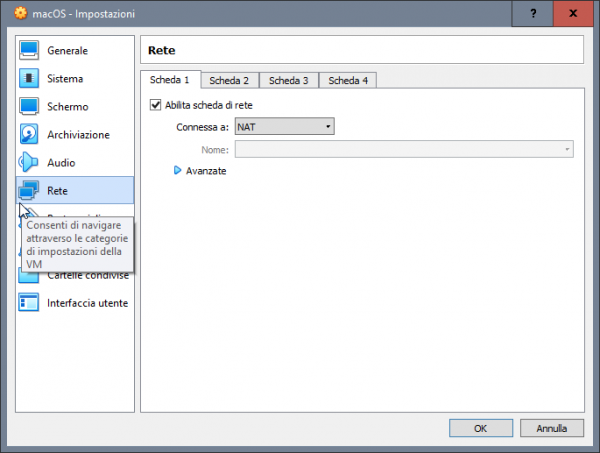Image resolution: width=600 pixels, height=453 pixels.
Task: Open the Nome combo box
Action: coord(404,149)
